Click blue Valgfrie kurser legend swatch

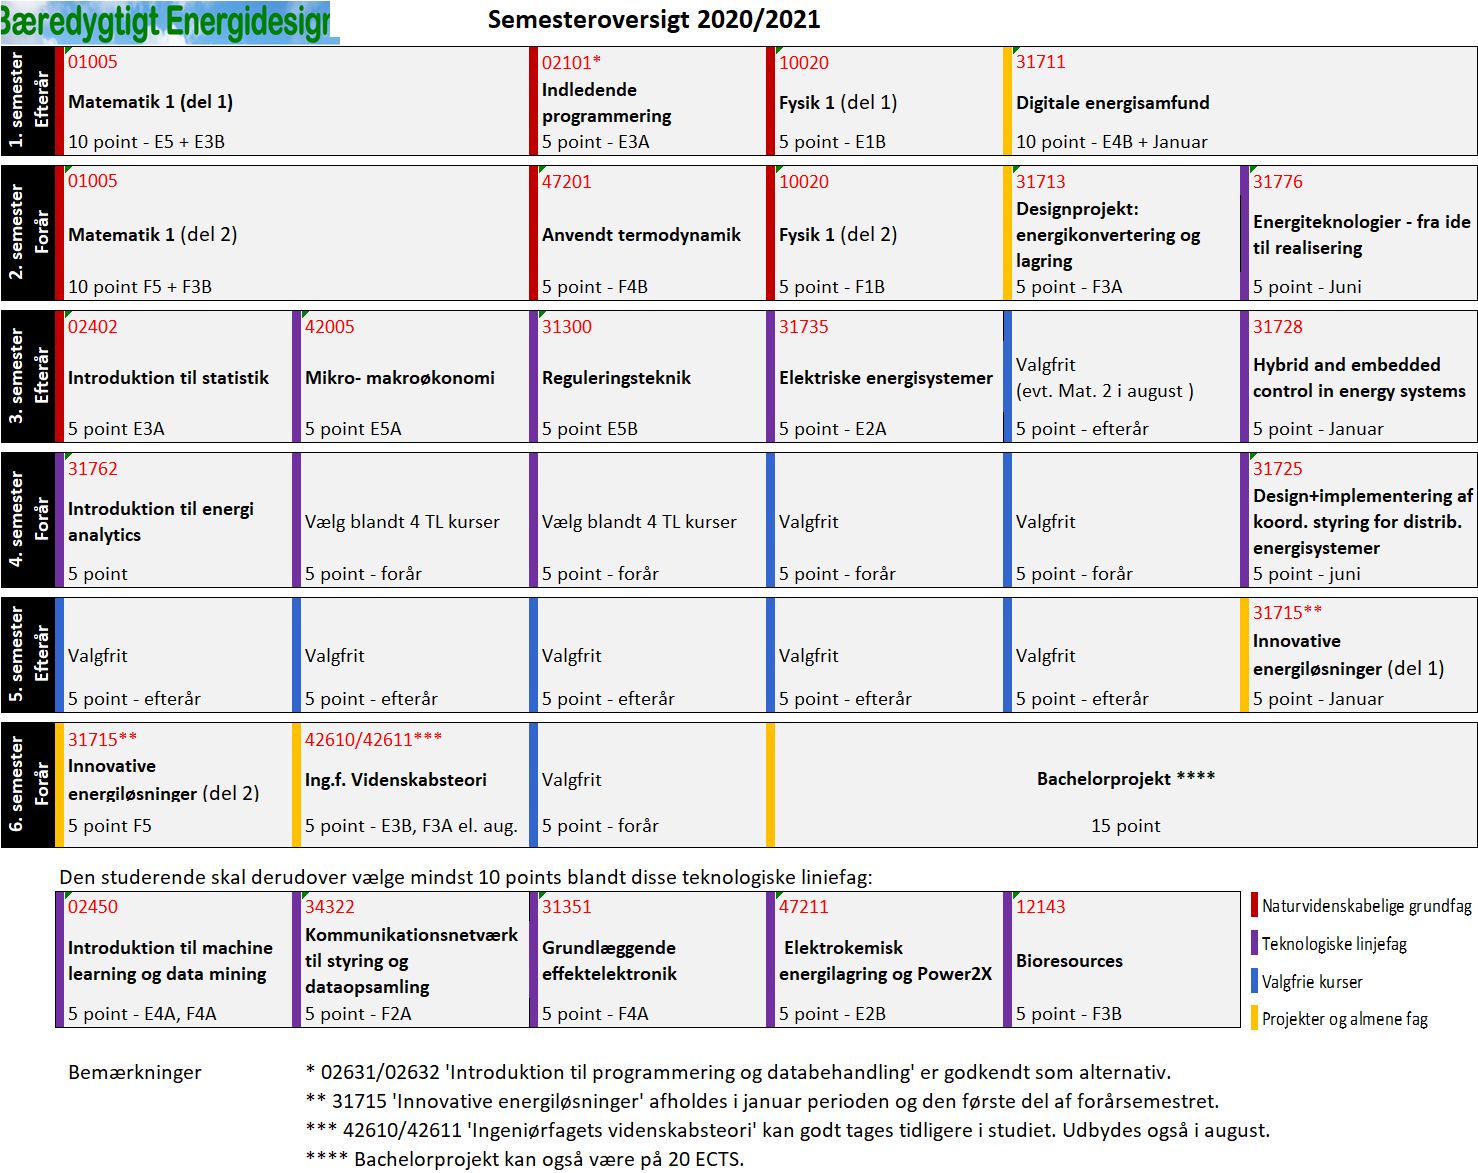pyautogui.click(x=1254, y=981)
